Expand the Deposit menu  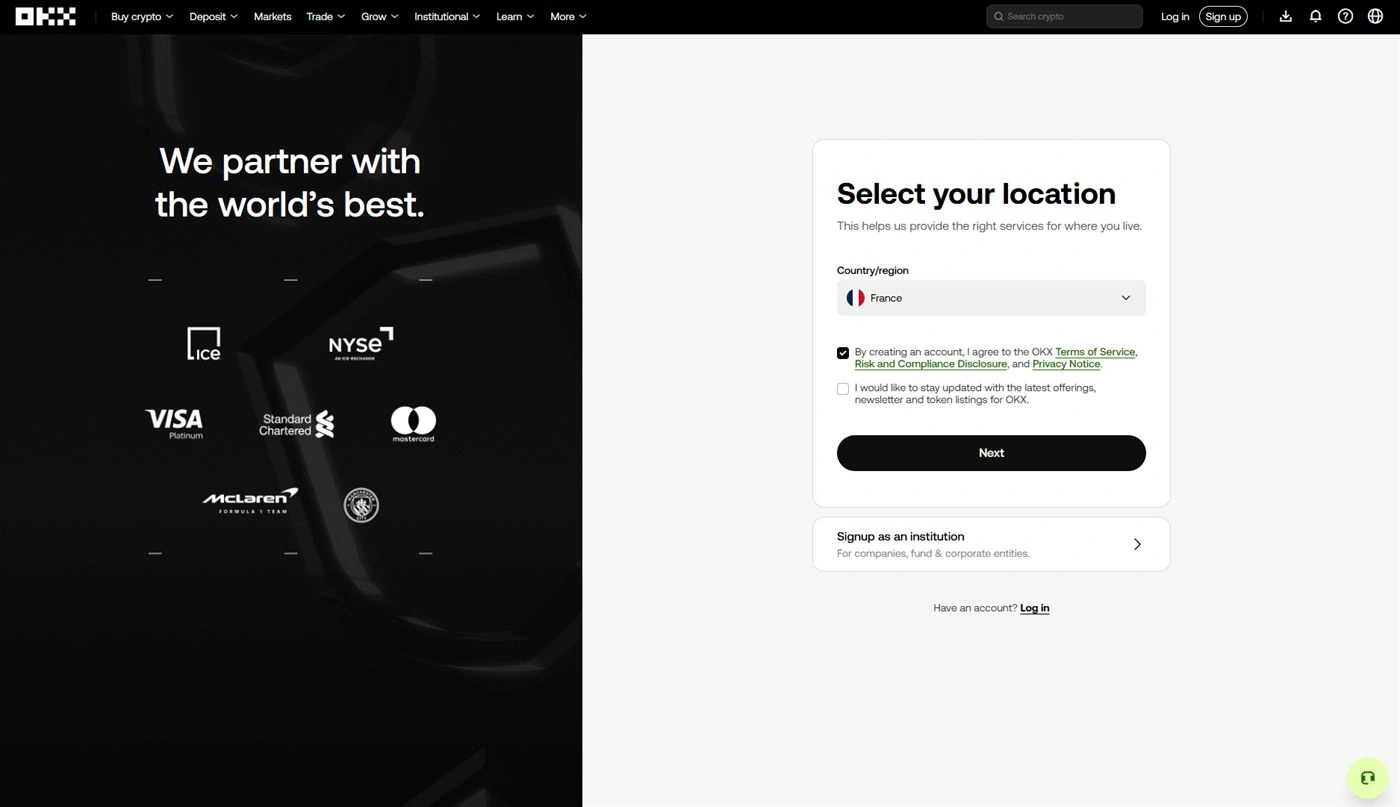(x=214, y=16)
